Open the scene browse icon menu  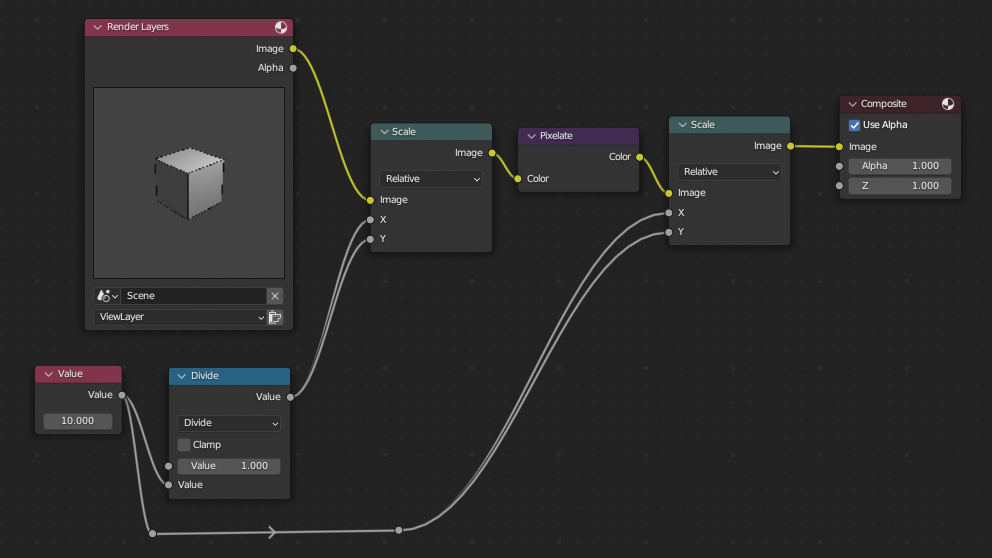(x=106, y=296)
